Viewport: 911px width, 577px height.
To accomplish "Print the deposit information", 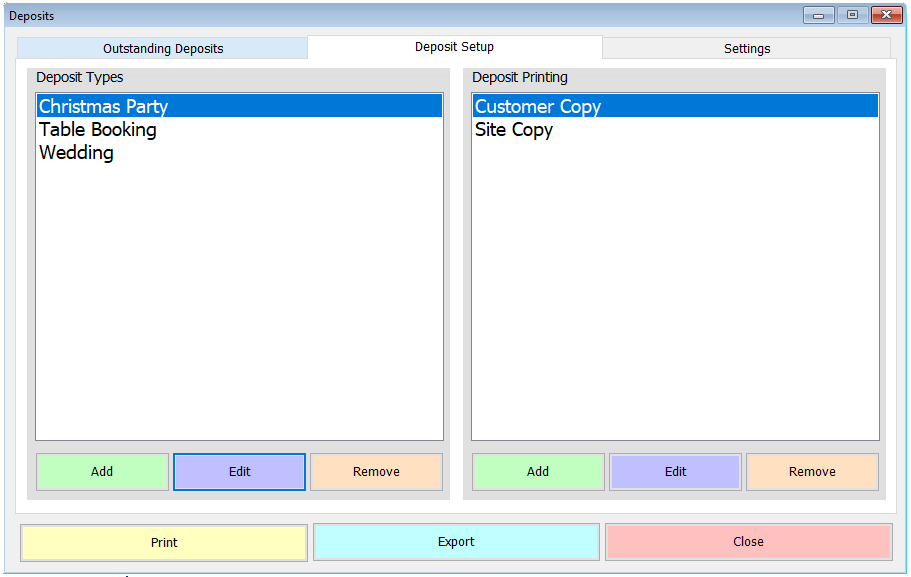I will tap(163, 542).
